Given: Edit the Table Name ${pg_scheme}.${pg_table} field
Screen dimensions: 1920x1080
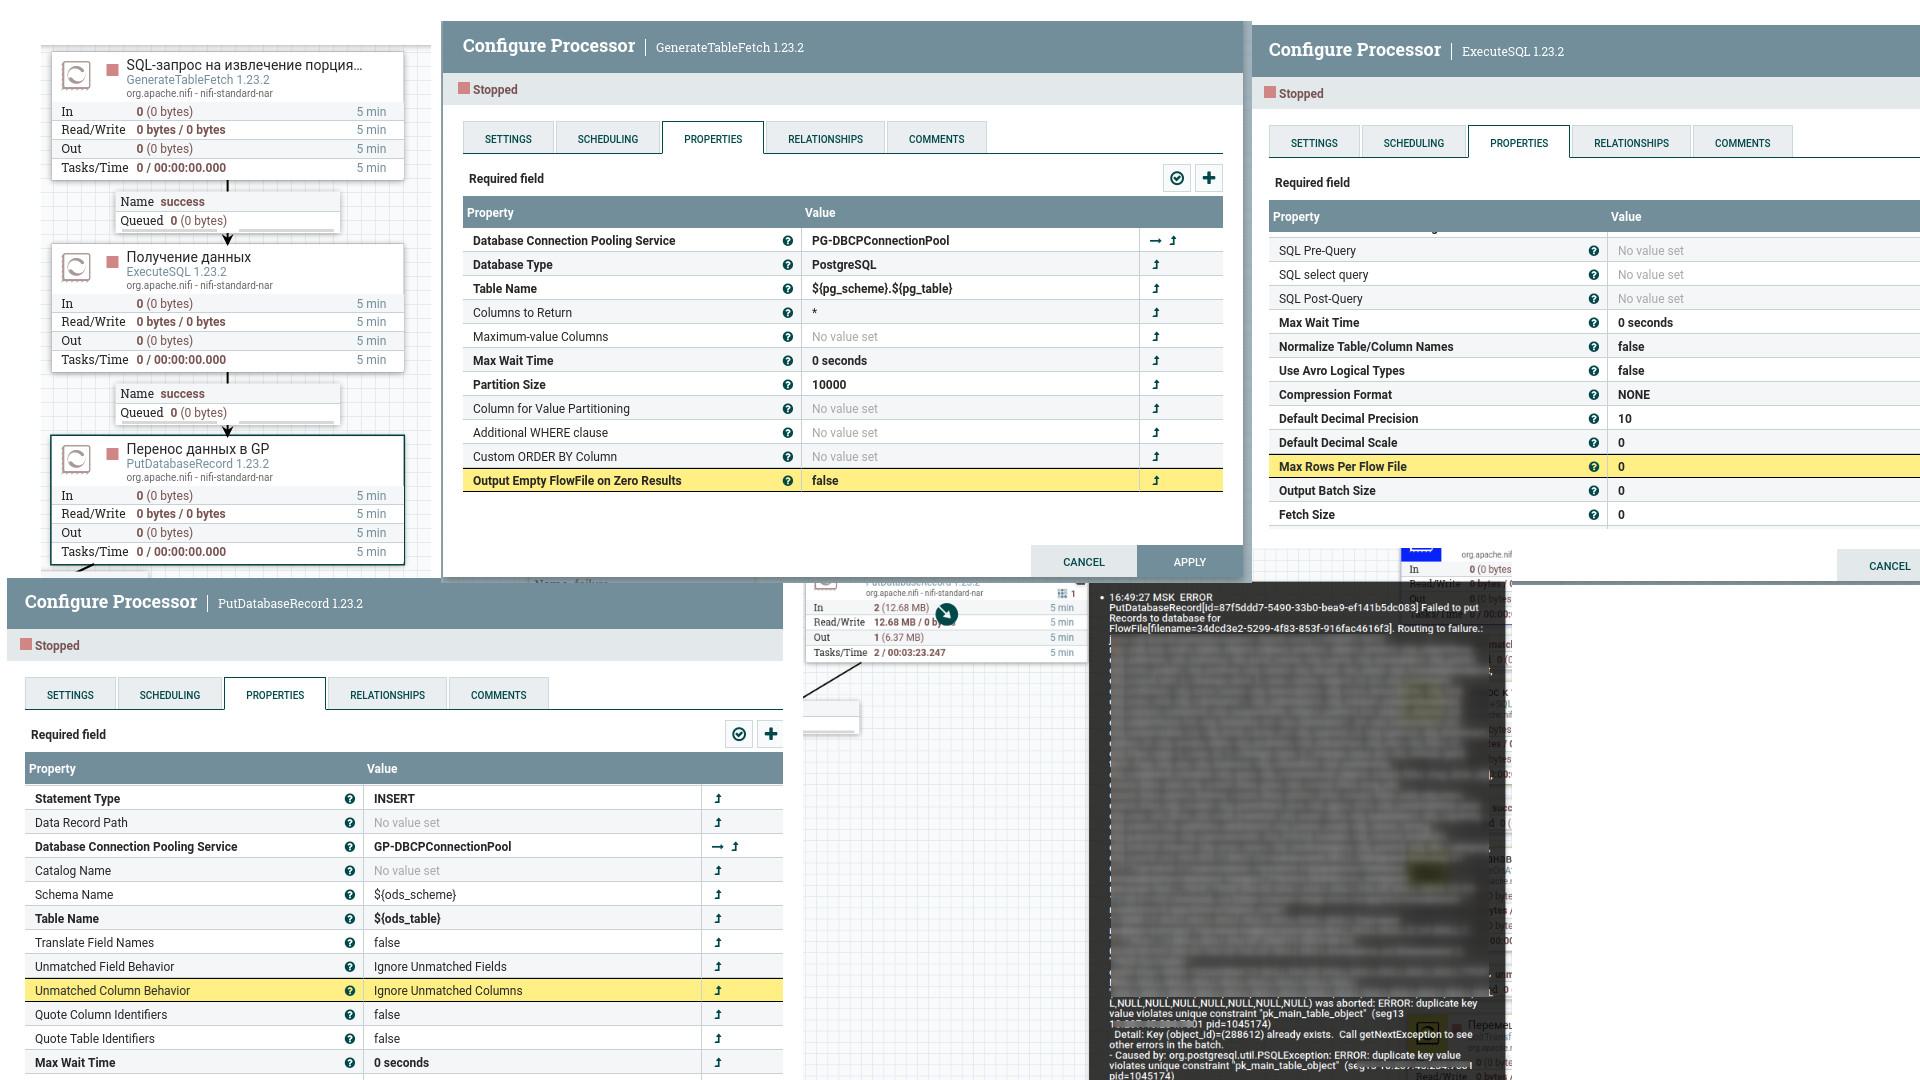Looking at the screenshot, I should click(970, 289).
